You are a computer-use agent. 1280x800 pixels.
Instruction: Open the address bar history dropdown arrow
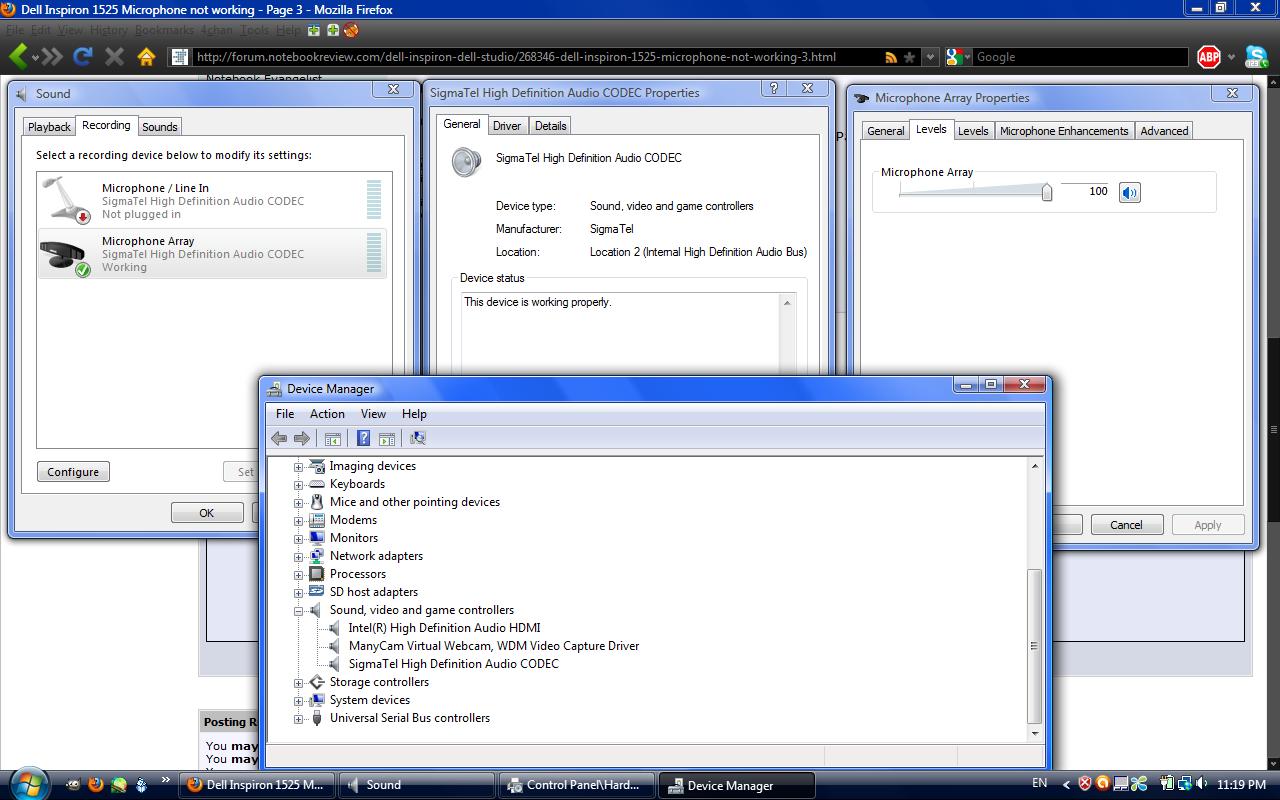930,57
